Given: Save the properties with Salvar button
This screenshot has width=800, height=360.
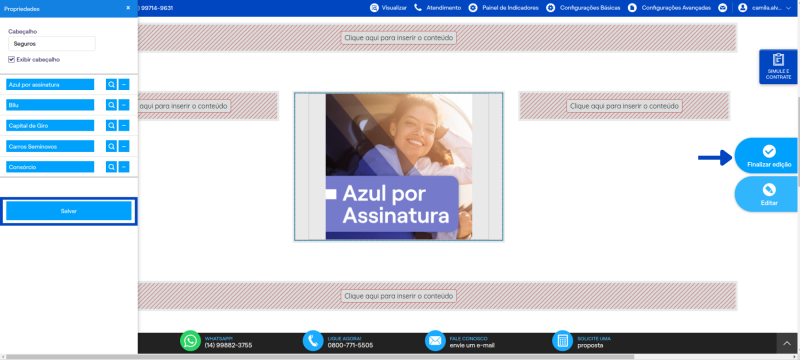Looking at the screenshot, I should [x=68, y=211].
